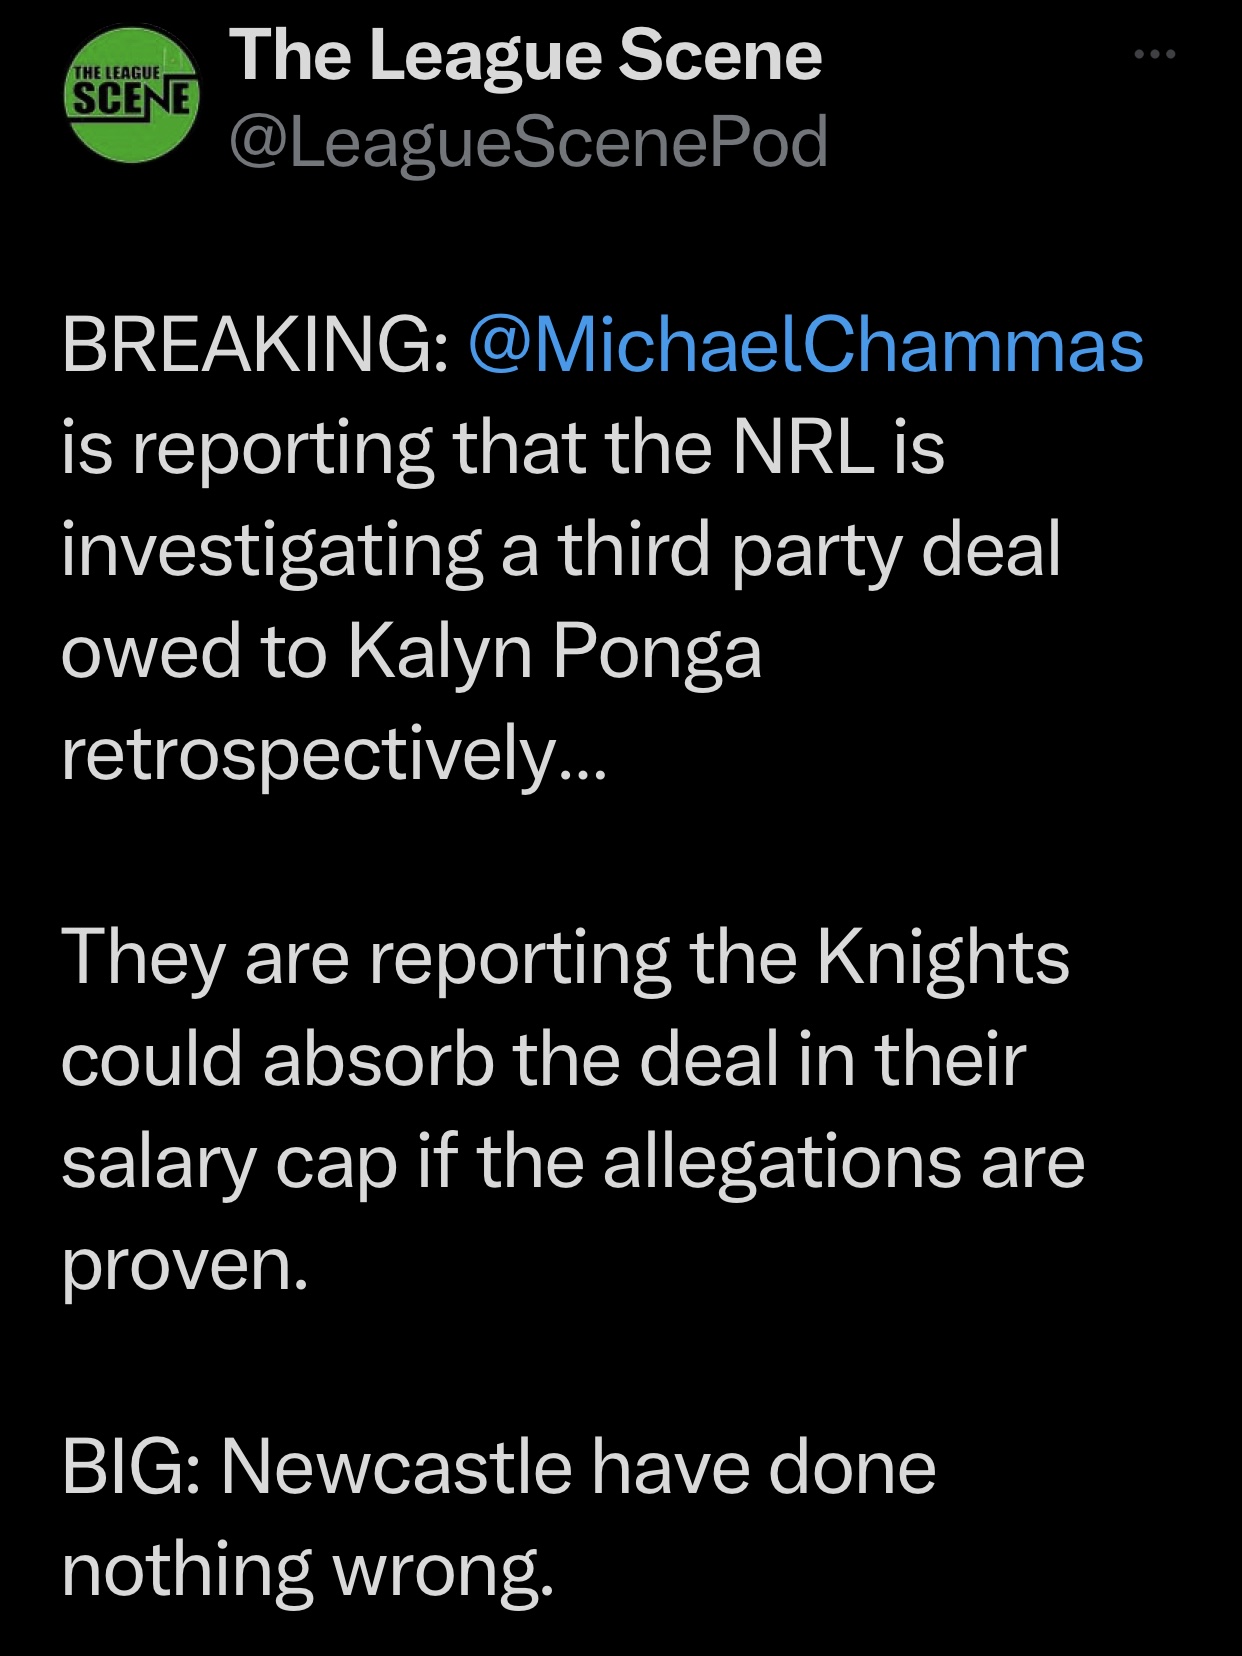1242x1656 pixels.
Task: Click 'BIG: Newcastle have done' line
Action: pos(498,1468)
